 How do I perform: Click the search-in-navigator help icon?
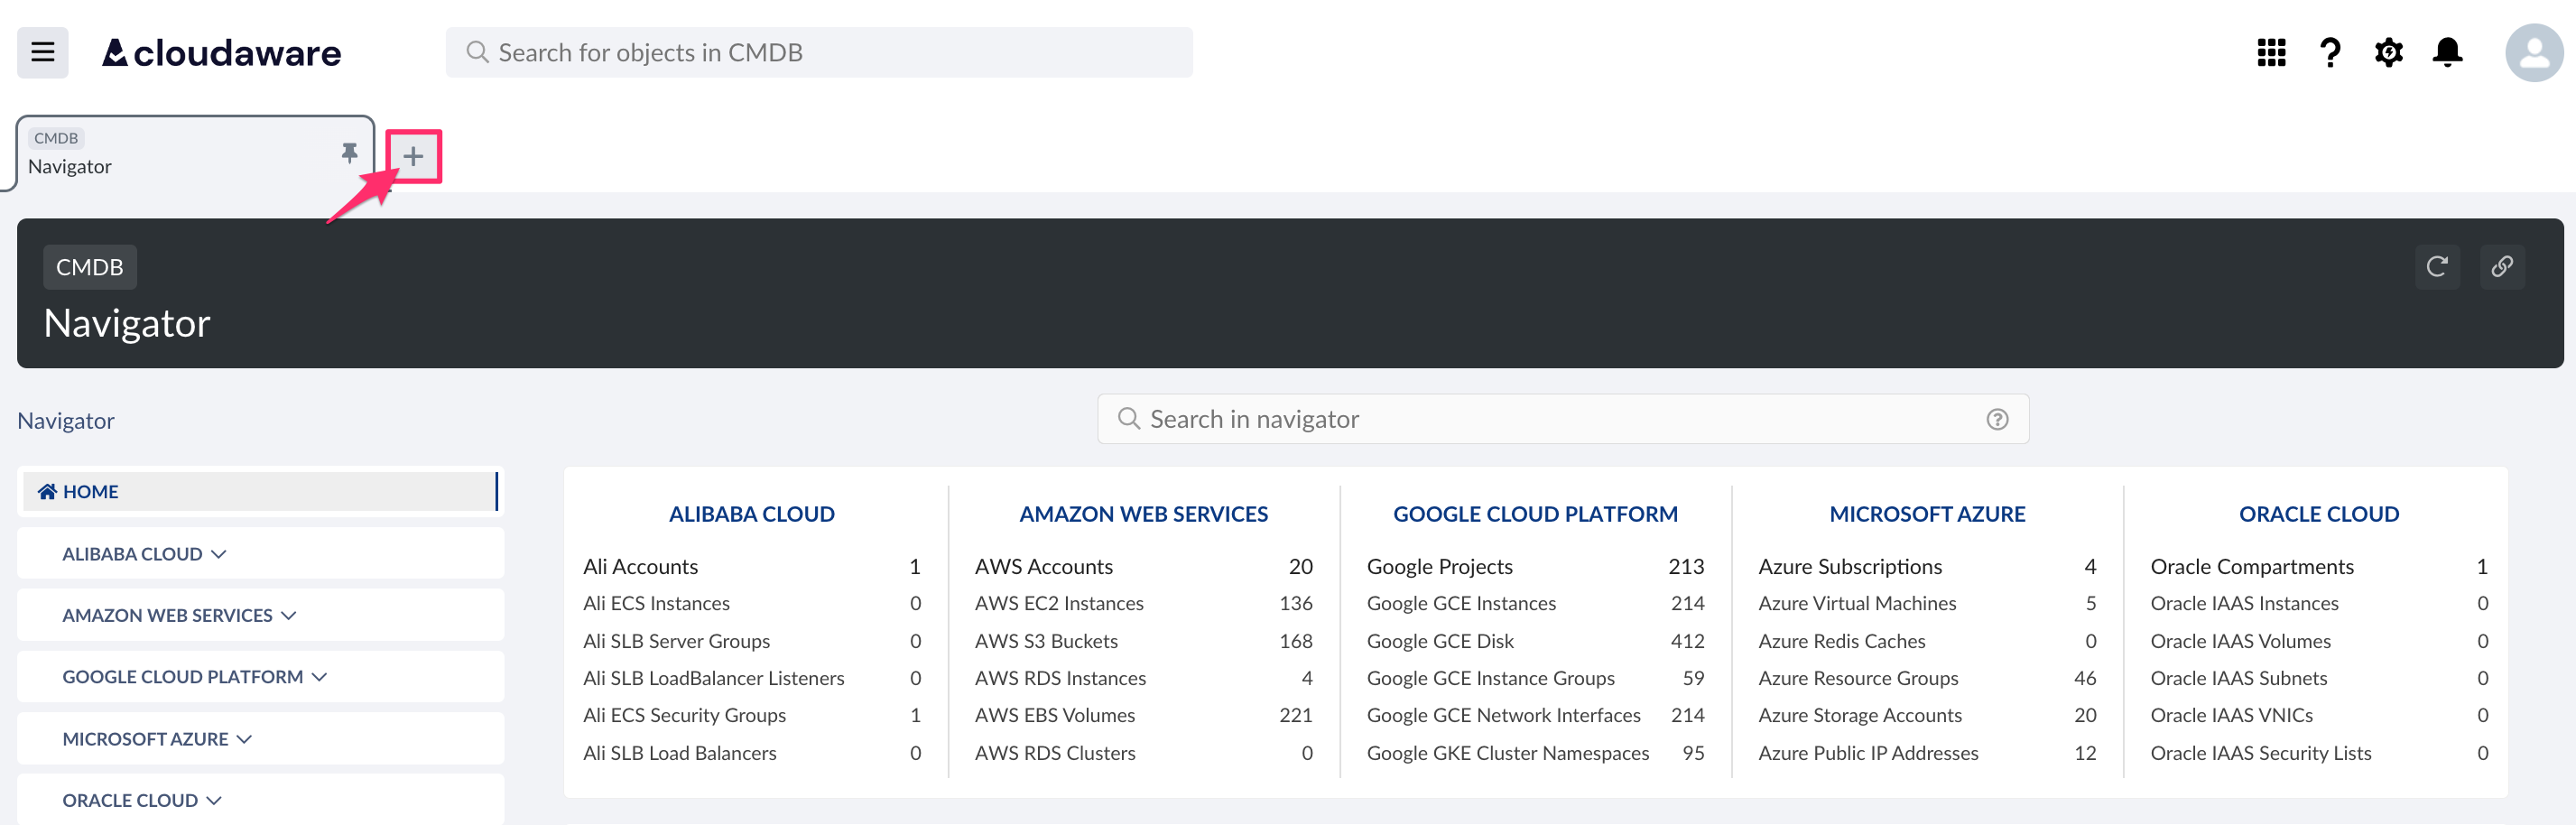[x=1996, y=419]
